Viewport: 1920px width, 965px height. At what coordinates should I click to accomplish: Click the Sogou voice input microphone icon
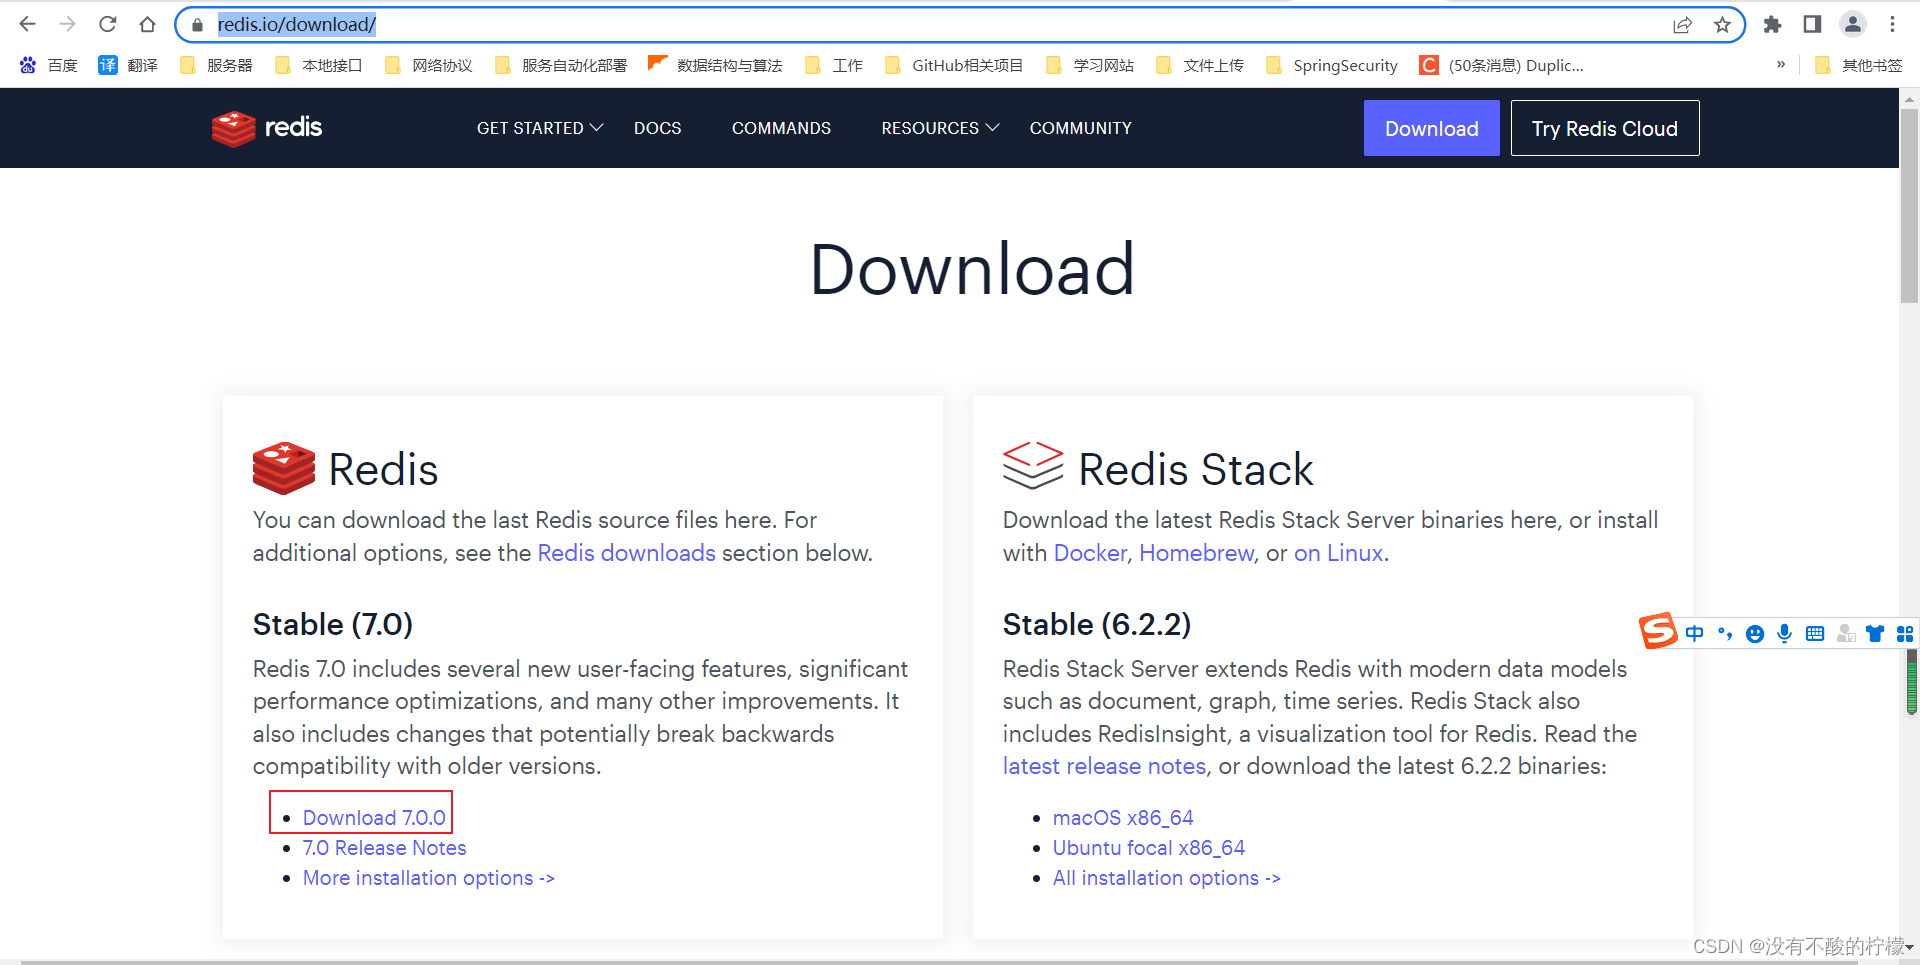[x=1785, y=633]
